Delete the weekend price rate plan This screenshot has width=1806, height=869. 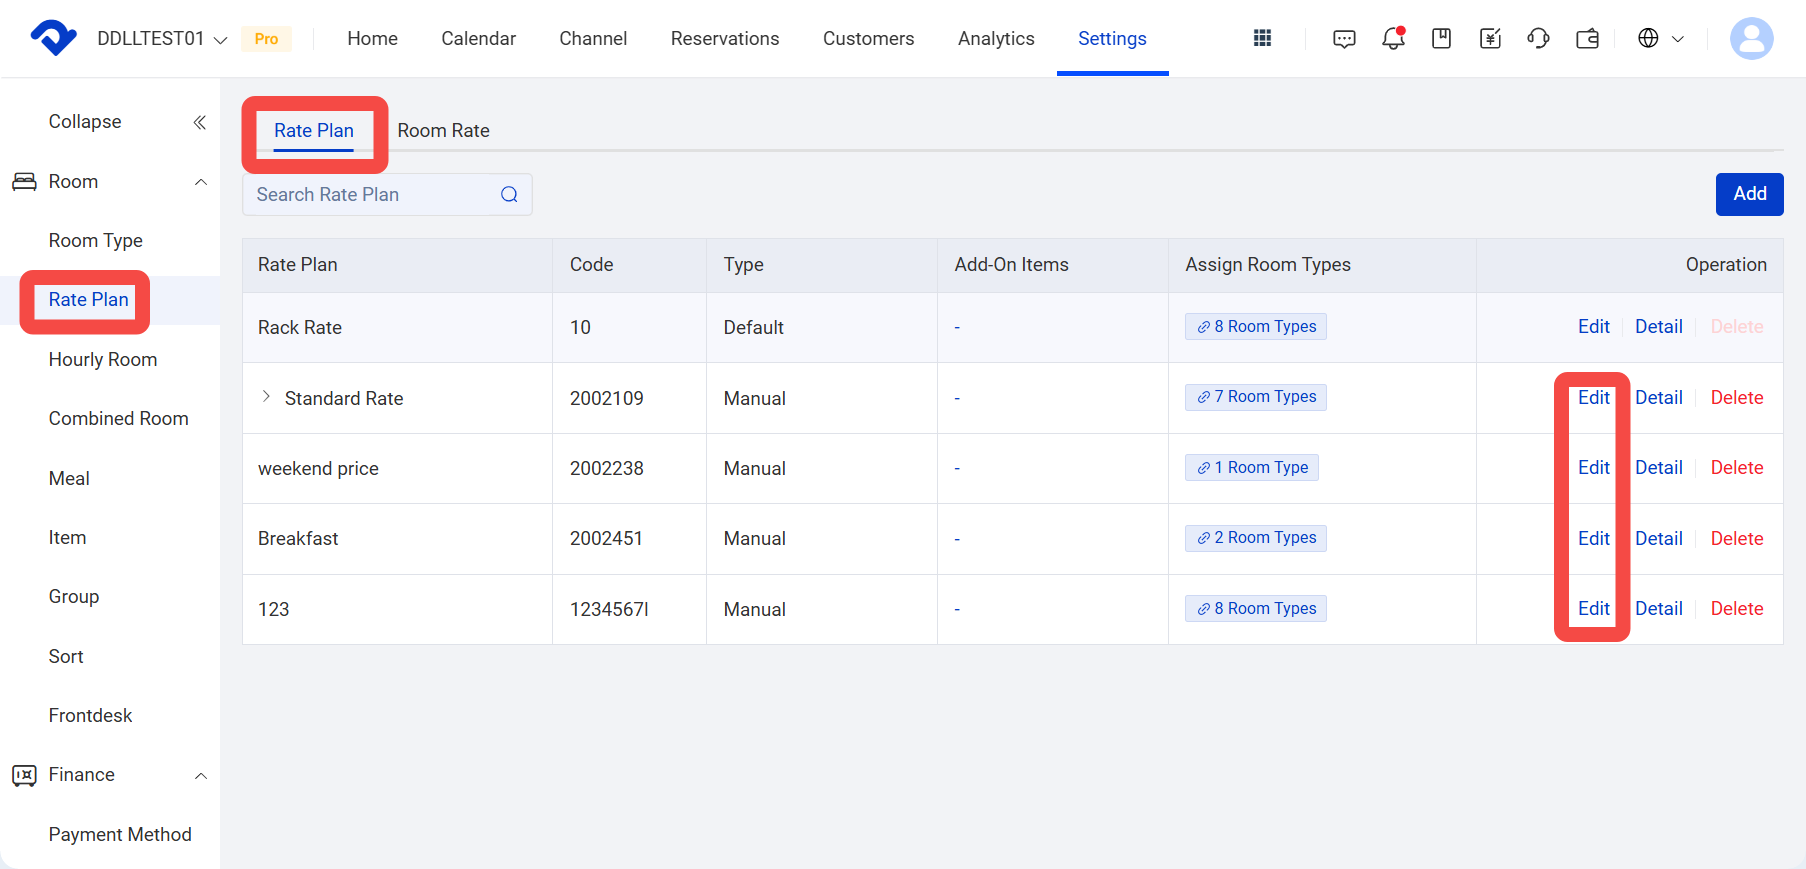point(1736,468)
